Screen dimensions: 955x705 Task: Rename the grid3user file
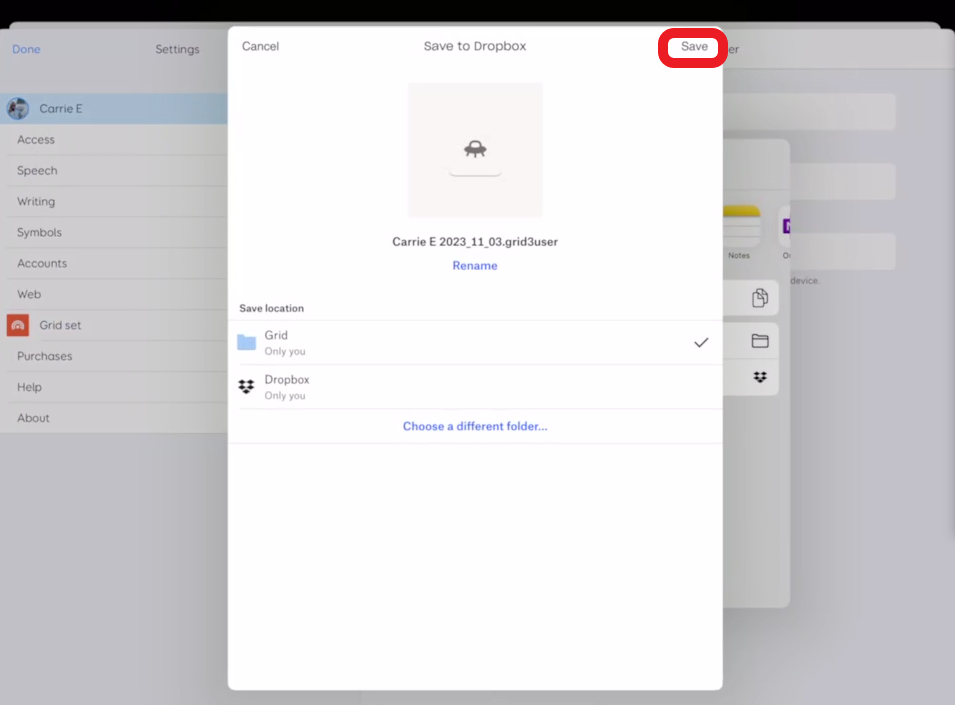[474, 265]
